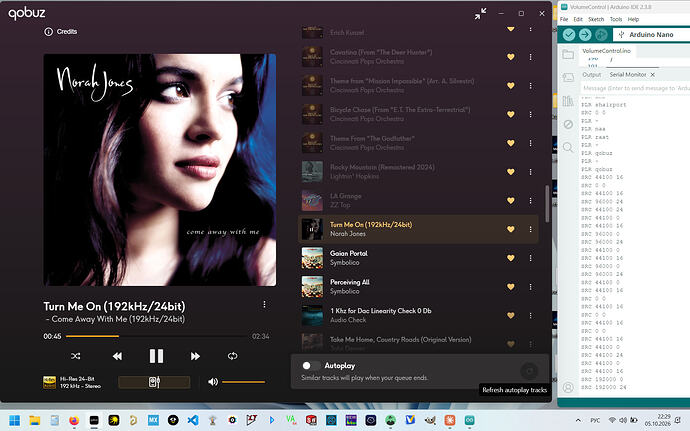
Task: Click the queue list scrollbar
Action: (547, 203)
